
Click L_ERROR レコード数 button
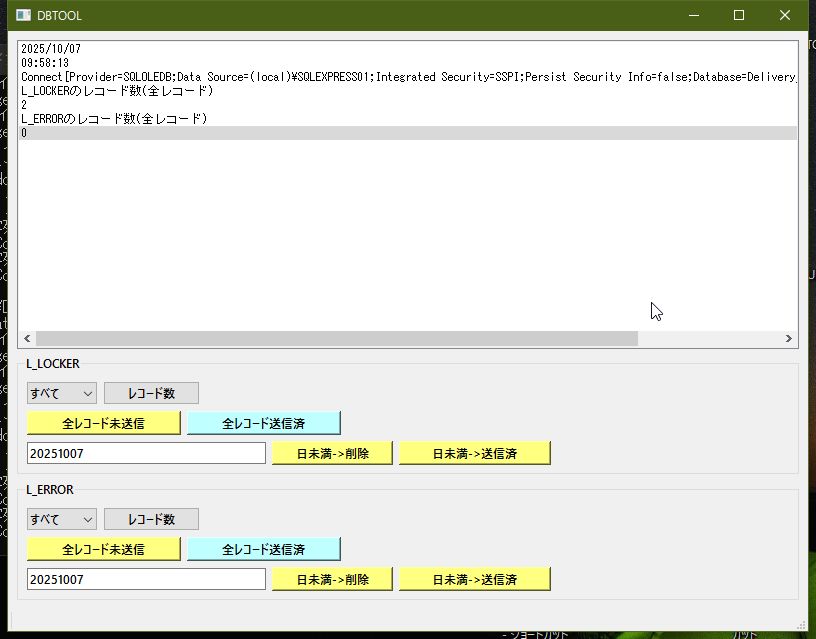click(151, 519)
